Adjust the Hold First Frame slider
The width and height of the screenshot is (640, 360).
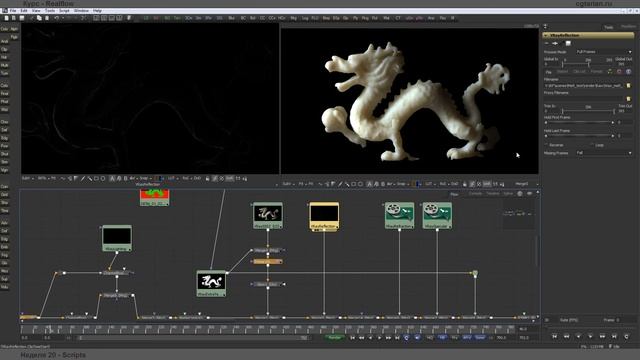(x=579, y=122)
